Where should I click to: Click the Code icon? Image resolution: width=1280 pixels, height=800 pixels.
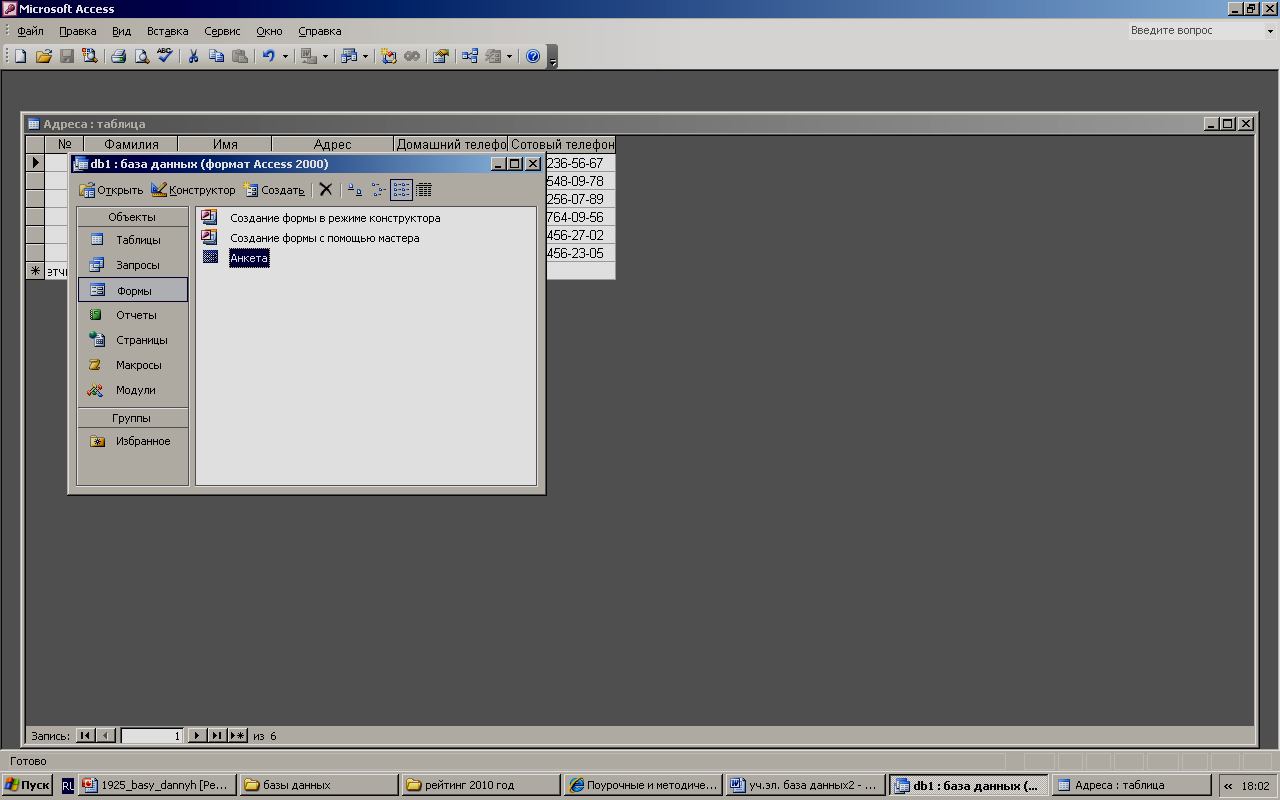click(389, 56)
